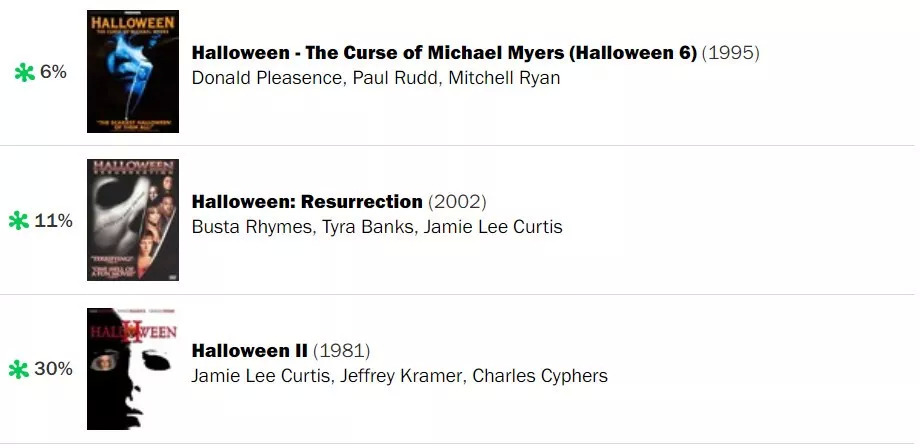Click the green splat icon beside 11%
Image resolution: width=920 pixels, height=448 pixels.
pyautogui.click(x=19, y=221)
